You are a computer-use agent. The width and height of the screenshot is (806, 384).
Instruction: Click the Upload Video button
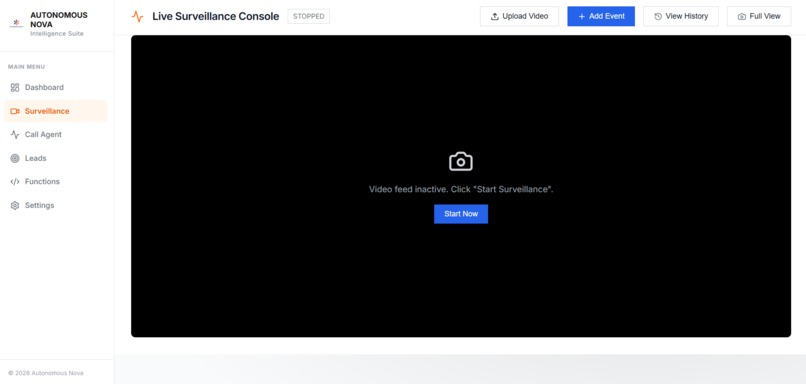(519, 16)
